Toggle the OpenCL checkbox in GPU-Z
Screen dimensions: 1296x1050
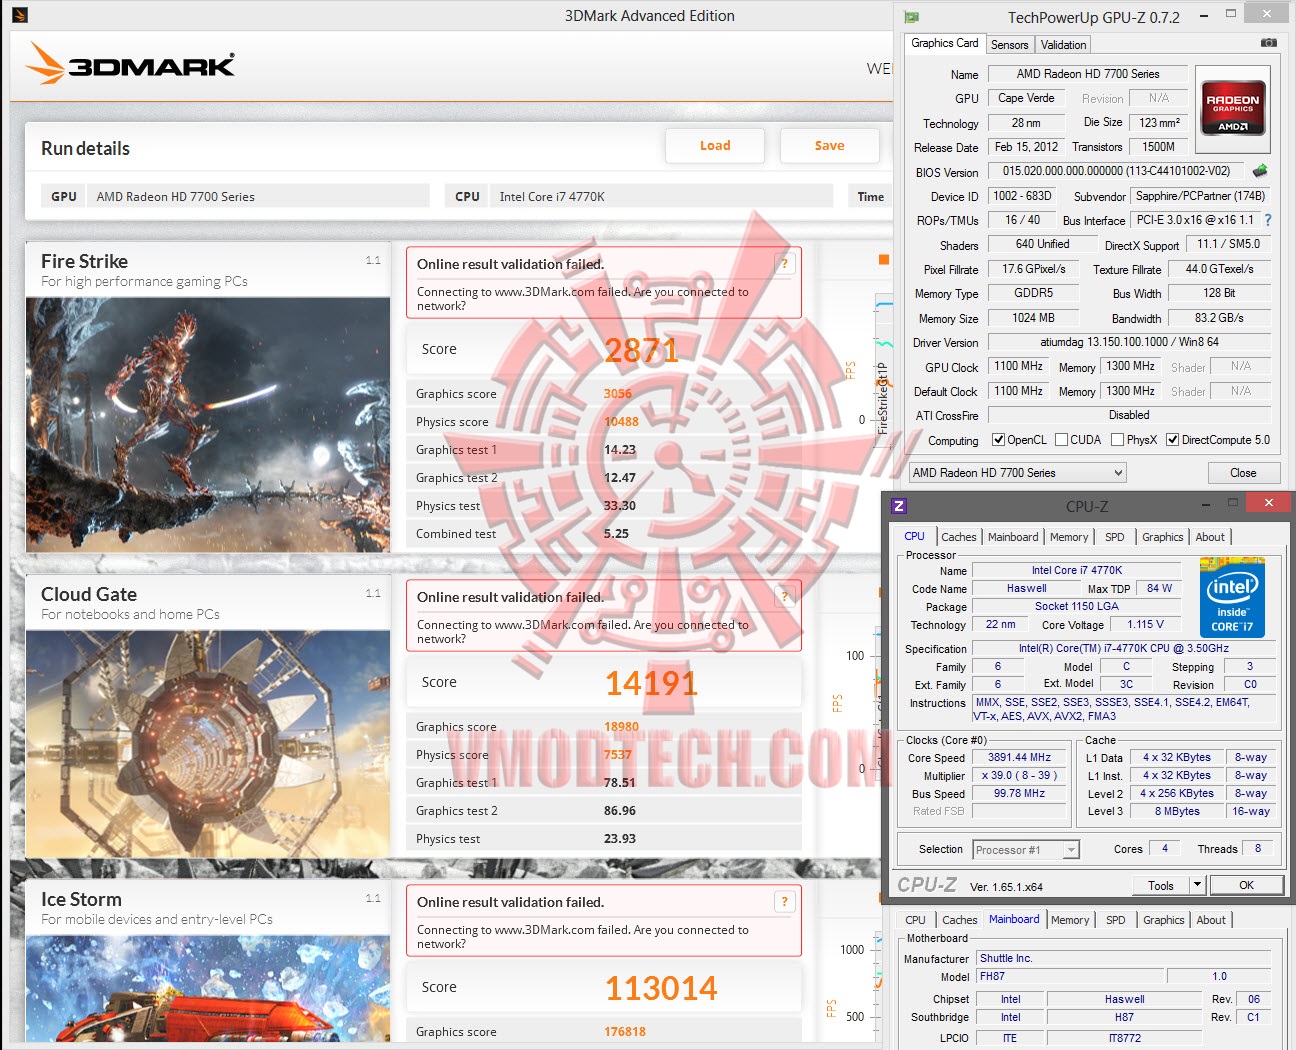coord(998,440)
